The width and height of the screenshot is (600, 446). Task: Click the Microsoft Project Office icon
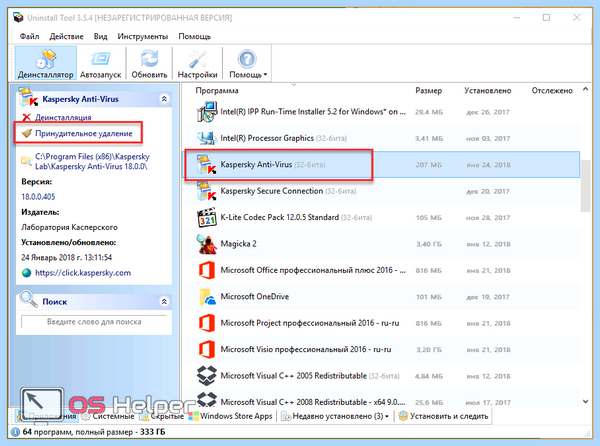pos(207,323)
